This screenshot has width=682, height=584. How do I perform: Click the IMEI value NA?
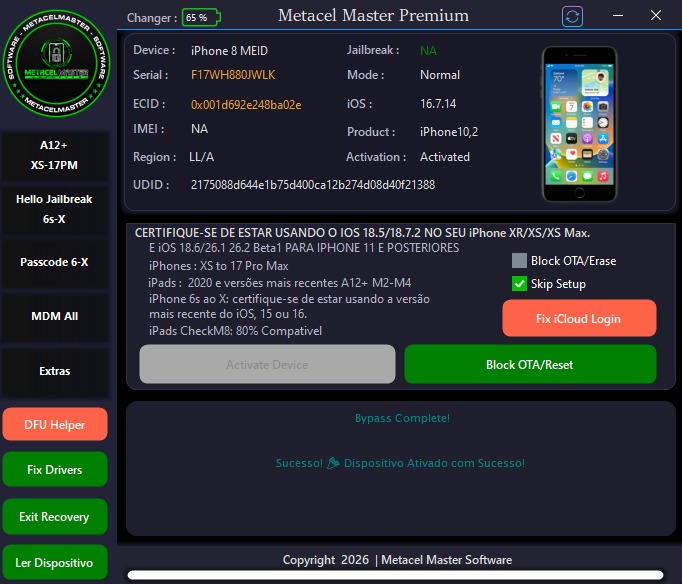click(199, 129)
